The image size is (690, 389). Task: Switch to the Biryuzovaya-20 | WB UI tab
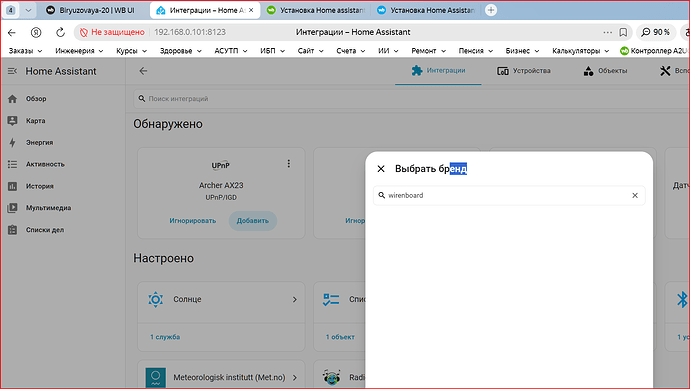(90, 10)
